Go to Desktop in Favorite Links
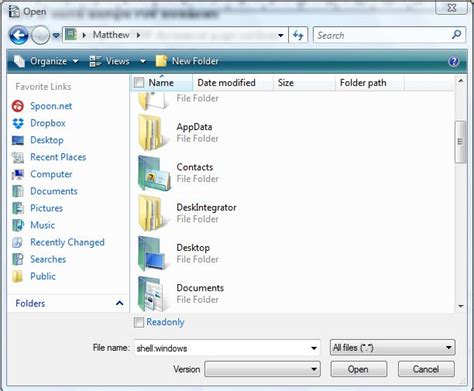Image resolution: width=474 pixels, height=391 pixels. coord(47,140)
